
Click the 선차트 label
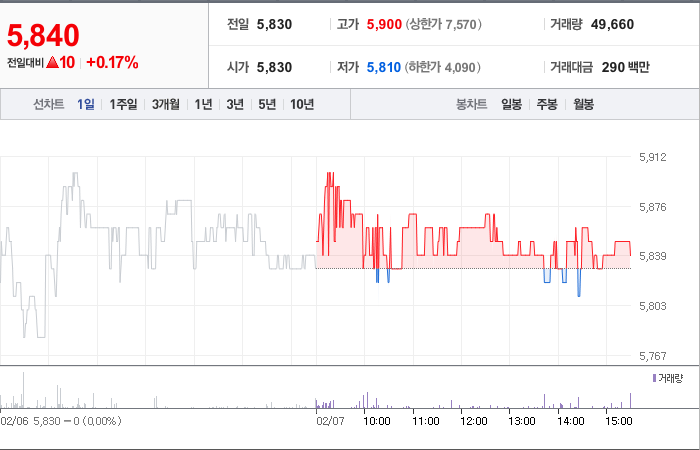coord(49,104)
